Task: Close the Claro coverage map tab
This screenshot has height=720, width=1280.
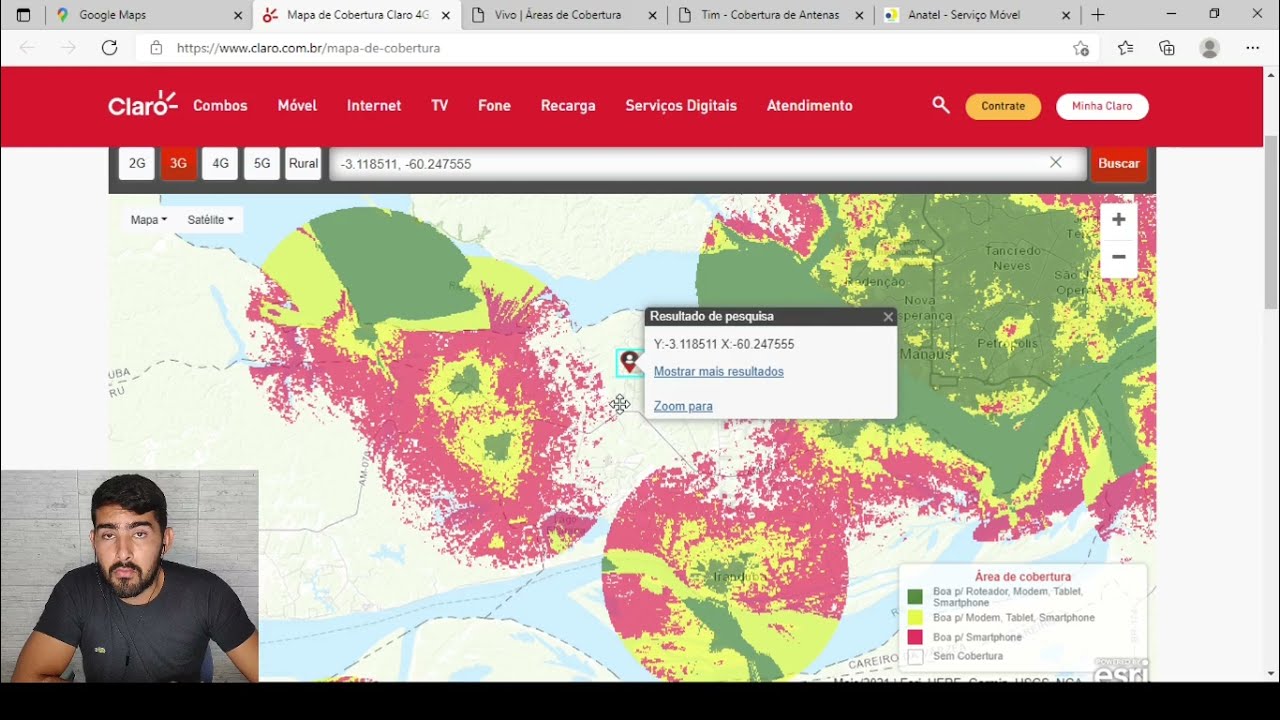Action: (x=445, y=15)
